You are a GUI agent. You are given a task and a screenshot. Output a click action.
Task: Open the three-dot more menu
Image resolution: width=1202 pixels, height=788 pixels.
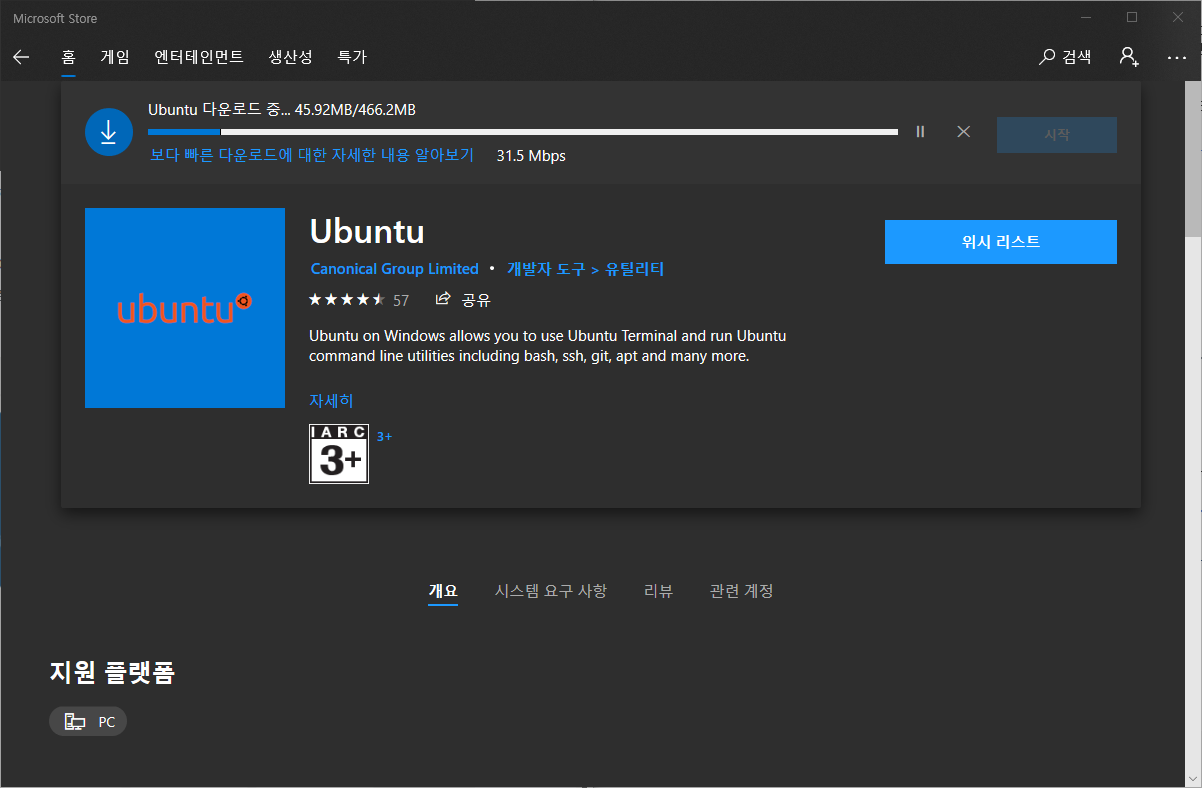coord(1176,57)
